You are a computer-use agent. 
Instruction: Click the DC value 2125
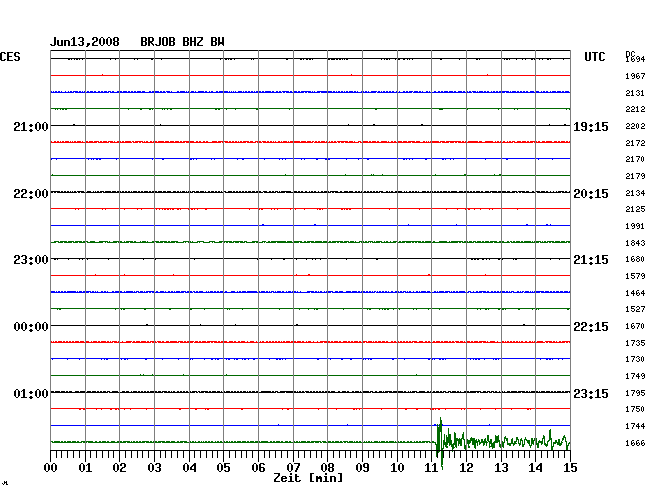pyautogui.click(x=635, y=209)
